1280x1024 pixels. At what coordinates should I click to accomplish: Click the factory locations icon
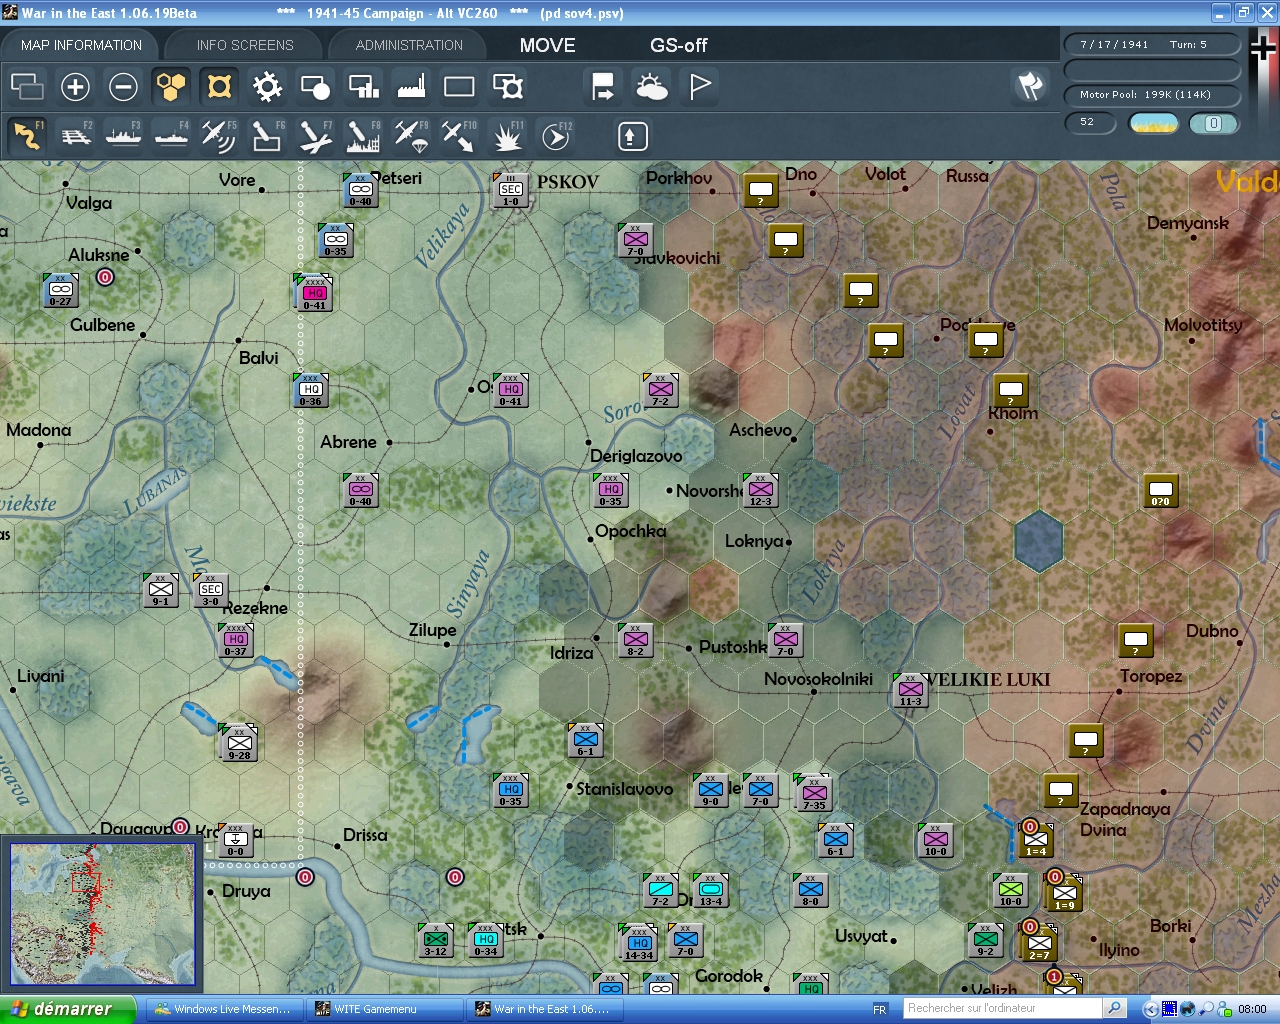[x=411, y=87]
